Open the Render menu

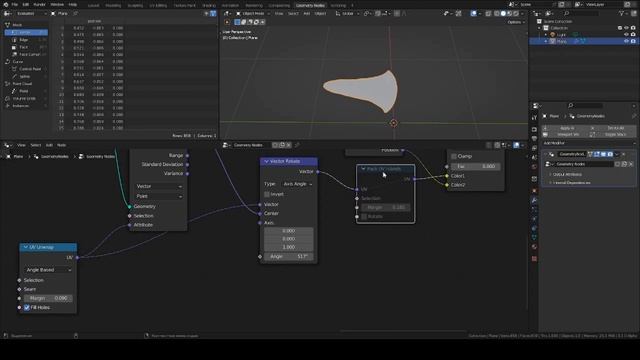[x=39, y=4]
